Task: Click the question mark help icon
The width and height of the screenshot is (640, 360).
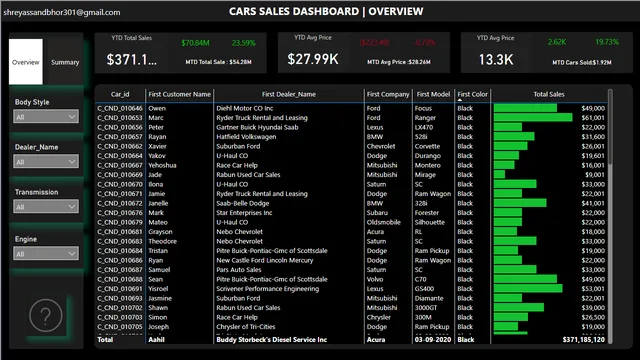Action: [46, 315]
